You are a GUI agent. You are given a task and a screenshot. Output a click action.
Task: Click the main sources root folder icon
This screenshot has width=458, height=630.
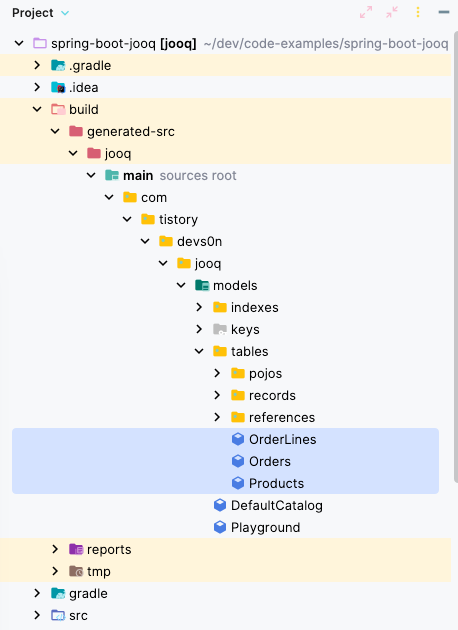pyautogui.click(x=112, y=175)
